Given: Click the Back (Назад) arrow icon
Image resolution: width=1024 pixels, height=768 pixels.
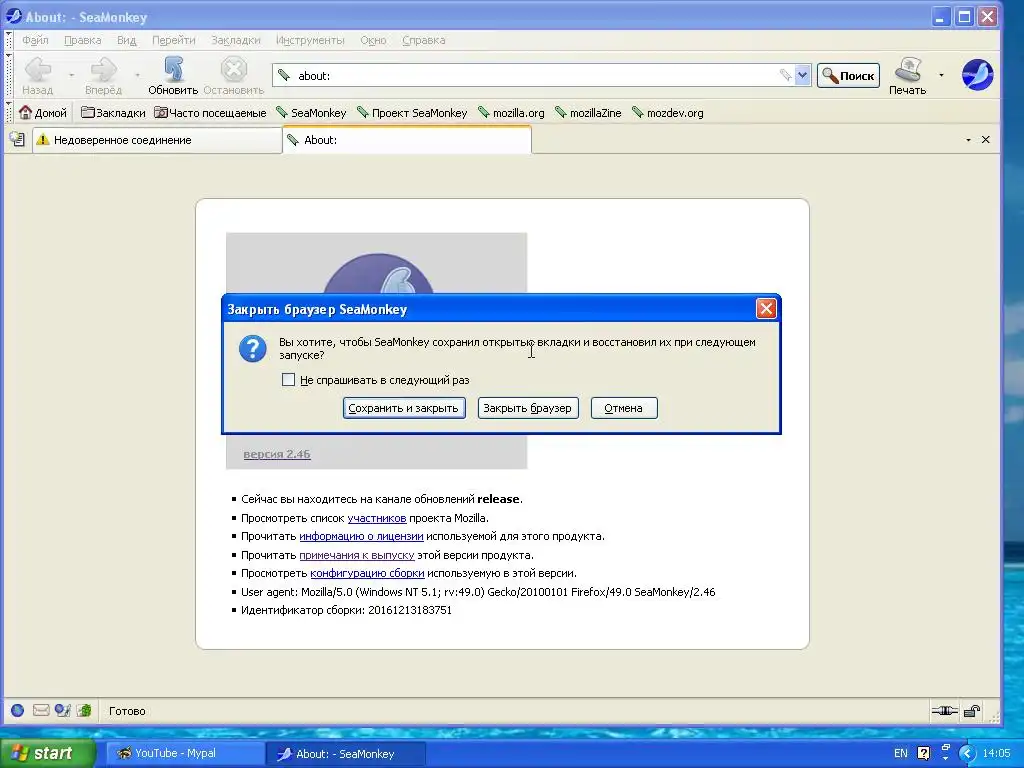Looking at the screenshot, I should (38, 69).
